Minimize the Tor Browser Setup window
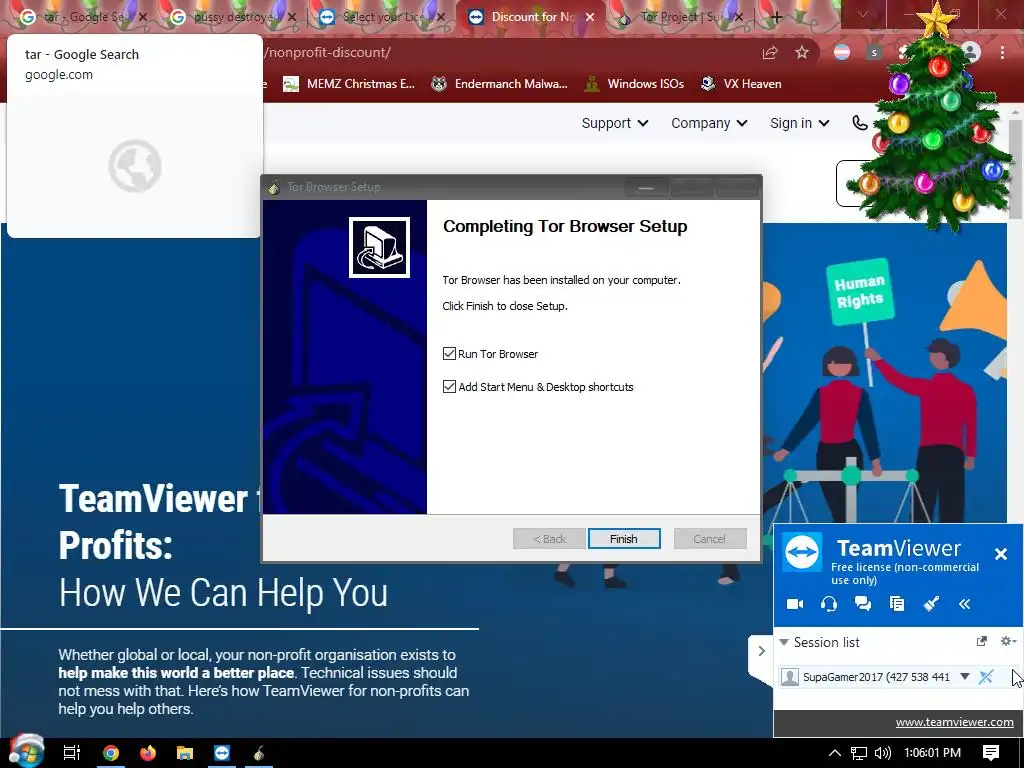The height and width of the screenshot is (768, 1024). tap(647, 187)
